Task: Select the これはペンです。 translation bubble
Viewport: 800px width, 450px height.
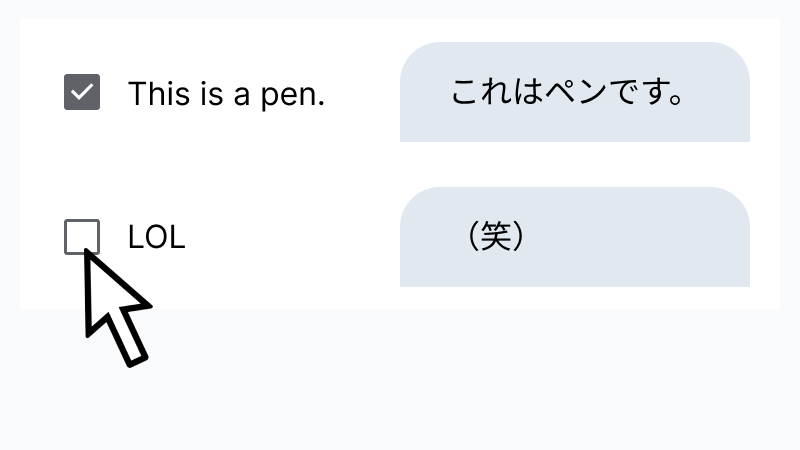Action: [574, 92]
